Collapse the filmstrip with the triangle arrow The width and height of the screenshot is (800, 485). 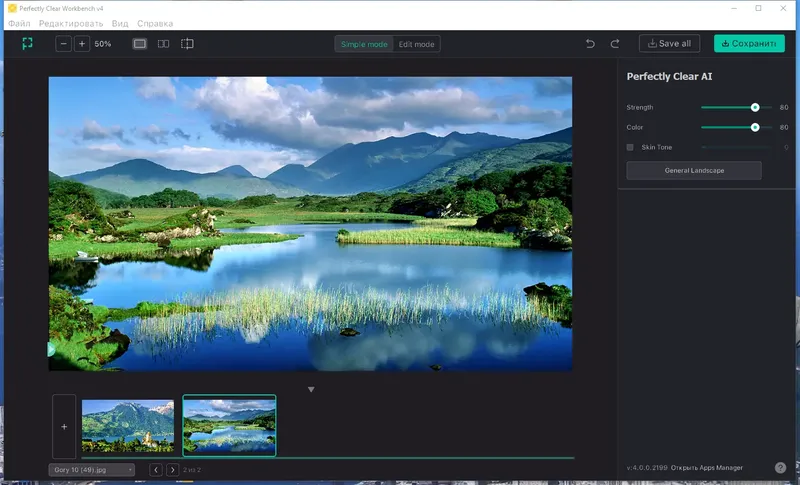[x=311, y=389]
